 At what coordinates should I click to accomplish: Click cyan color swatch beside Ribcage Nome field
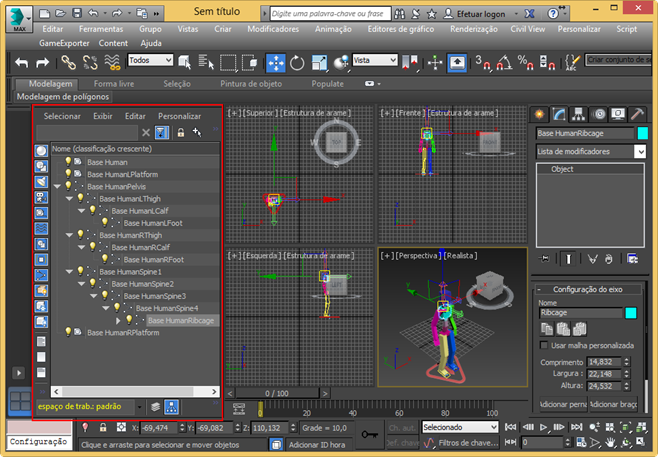click(631, 313)
